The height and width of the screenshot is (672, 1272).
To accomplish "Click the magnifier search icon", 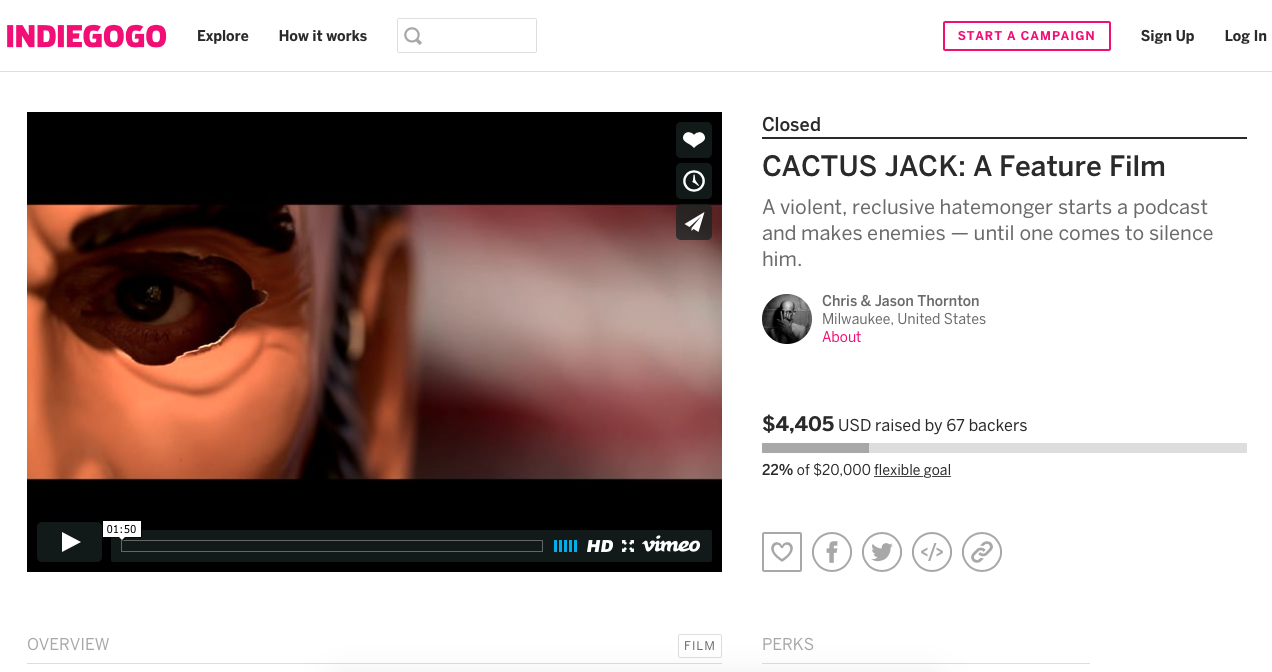I will 413,36.
